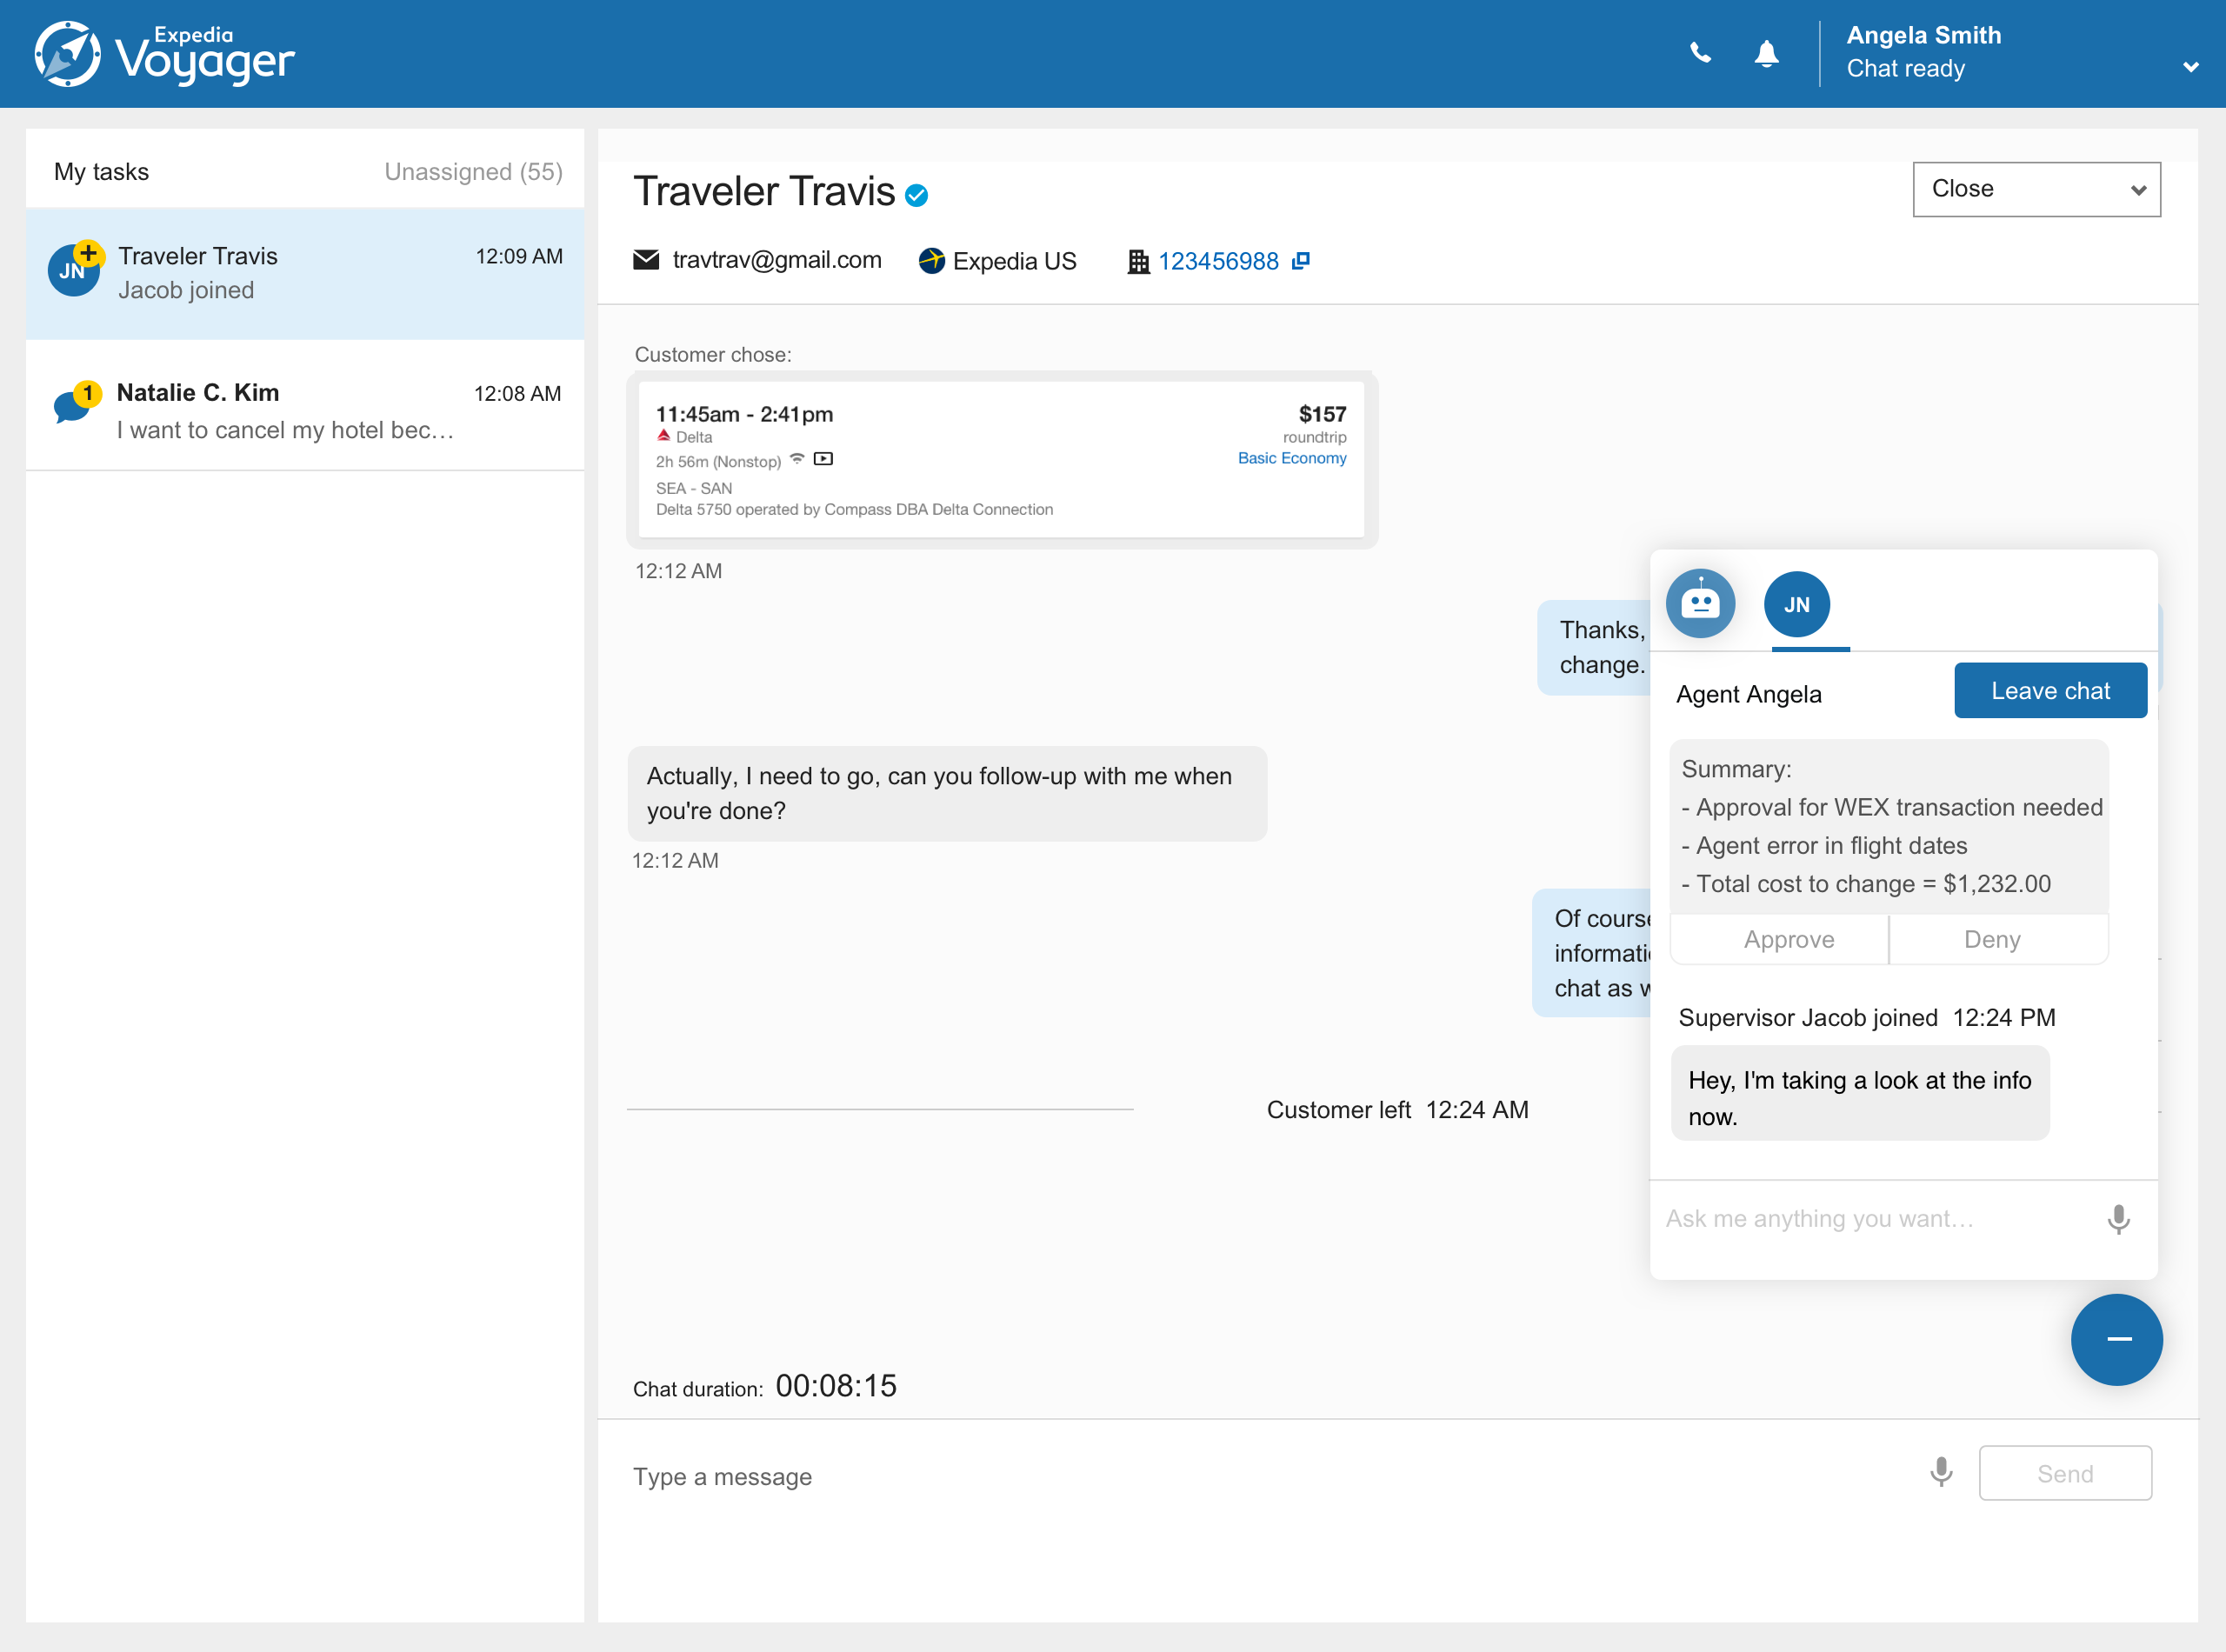The image size is (2226, 1652).
Task: Approve the WEX transaction request
Action: pos(1788,939)
